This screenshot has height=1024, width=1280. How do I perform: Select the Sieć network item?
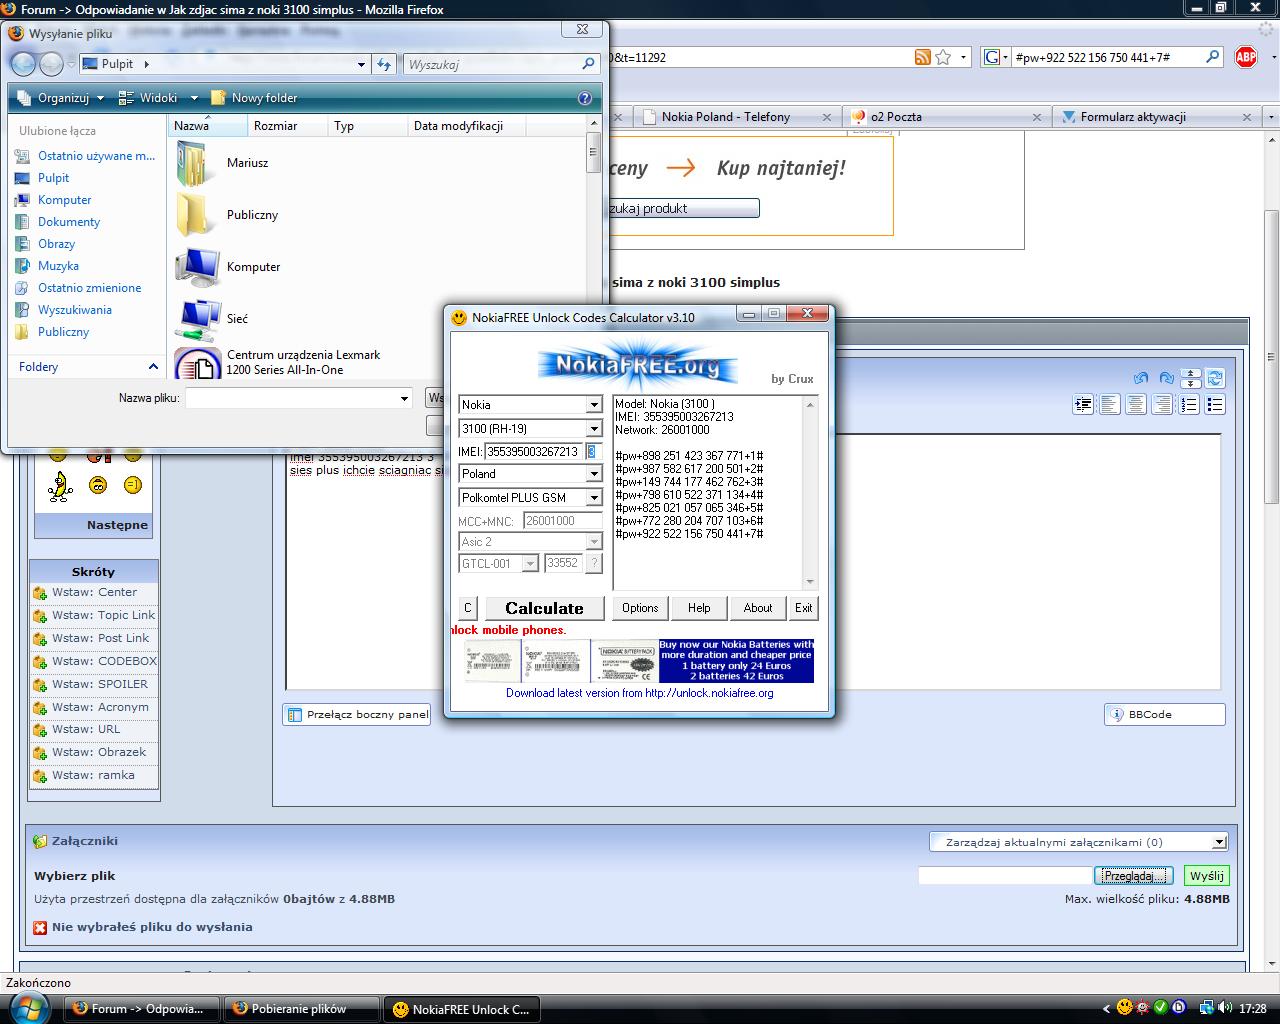click(237, 319)
